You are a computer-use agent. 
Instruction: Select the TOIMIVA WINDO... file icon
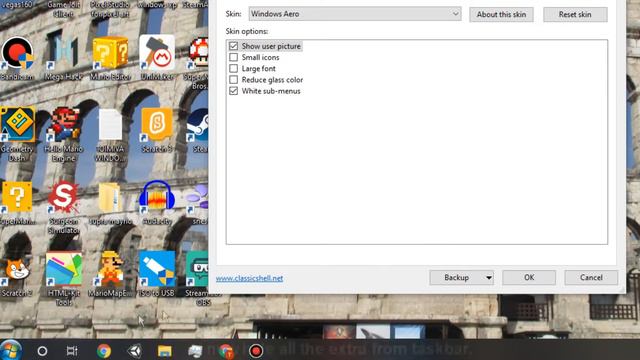pyautogui.click(x=110, y=124)
